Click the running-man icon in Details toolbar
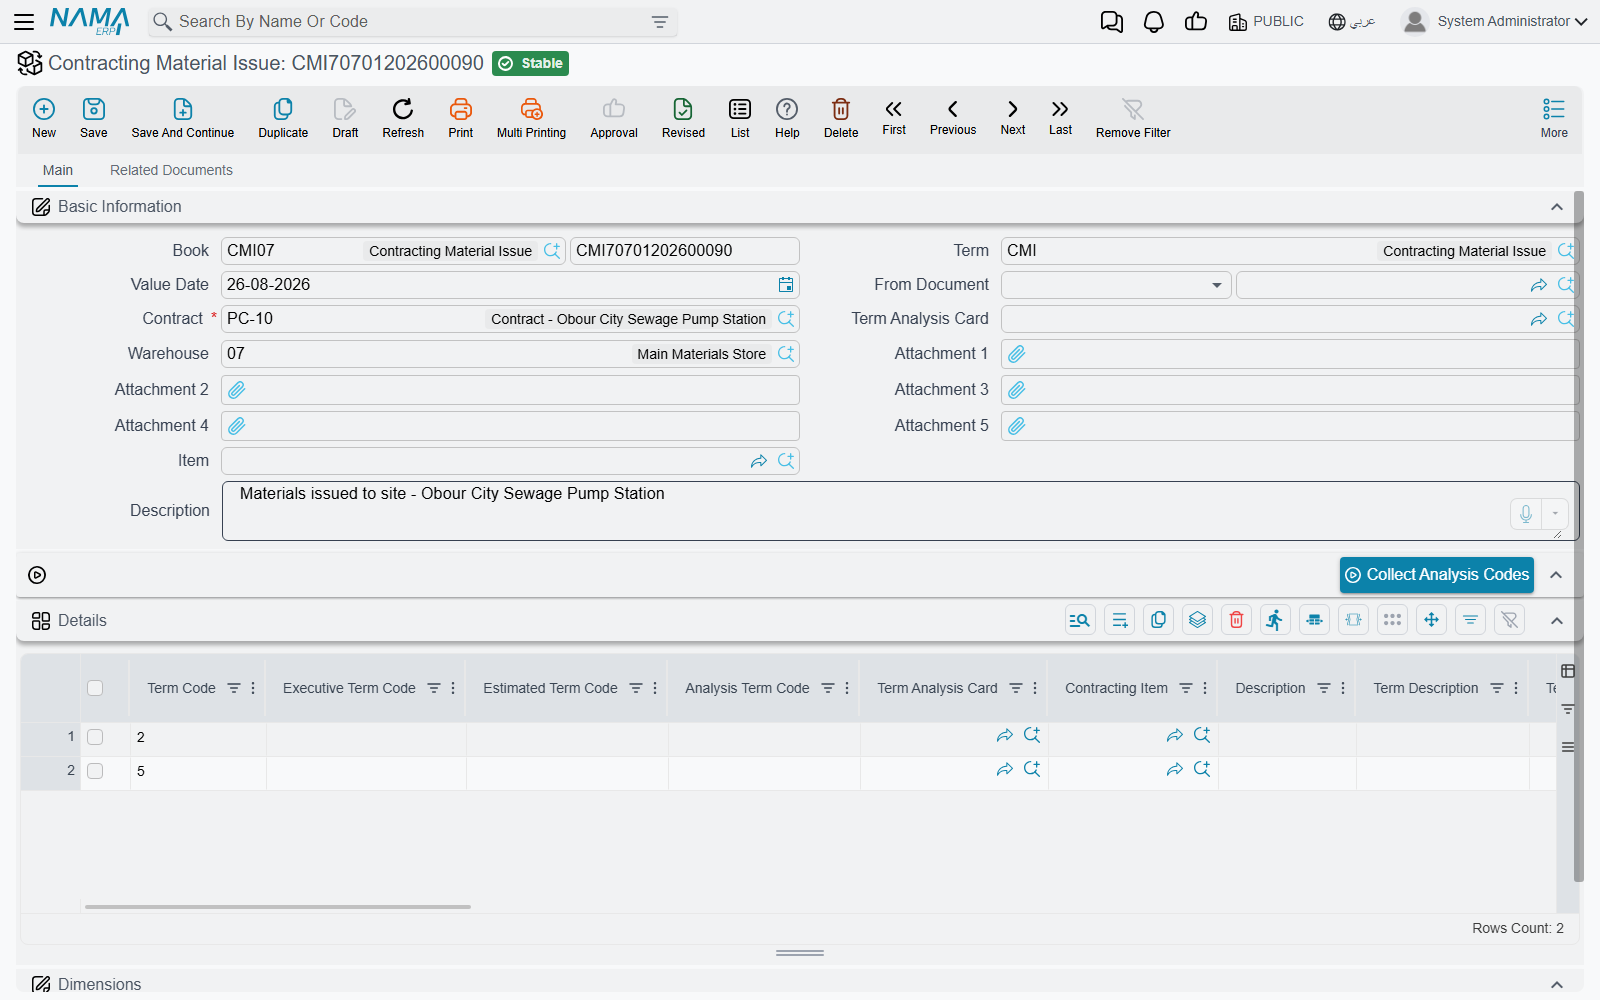The width and height of the screenshot is (1600, 1000). pos(1275,620)
